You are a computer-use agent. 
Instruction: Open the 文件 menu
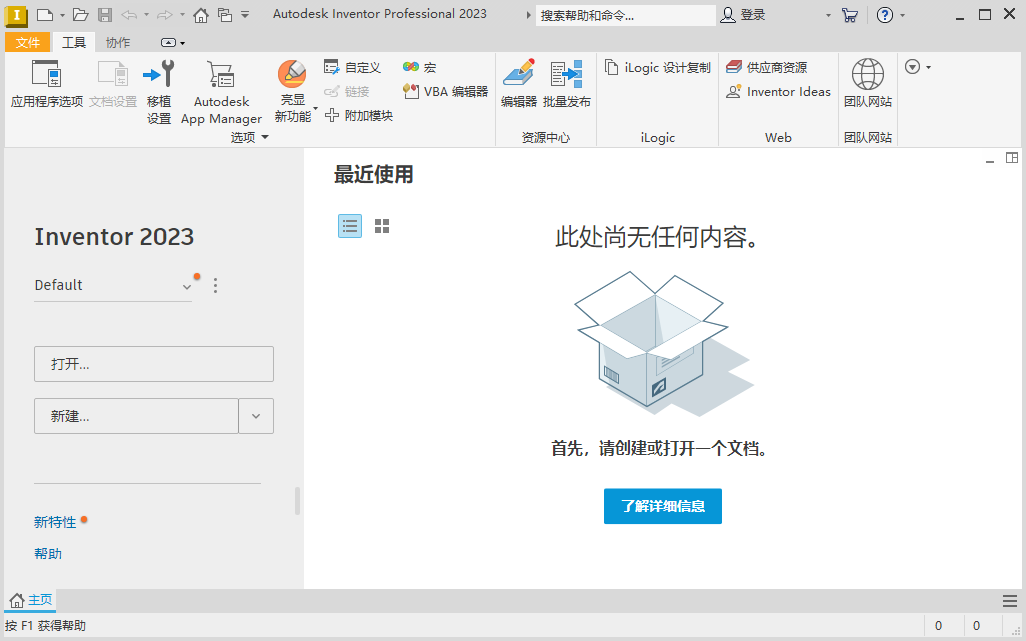click(x=28, y=42)
